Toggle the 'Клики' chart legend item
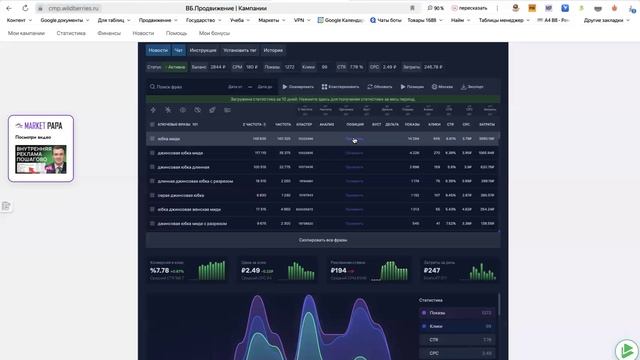640x360 pixels. (x=457, y=326)
